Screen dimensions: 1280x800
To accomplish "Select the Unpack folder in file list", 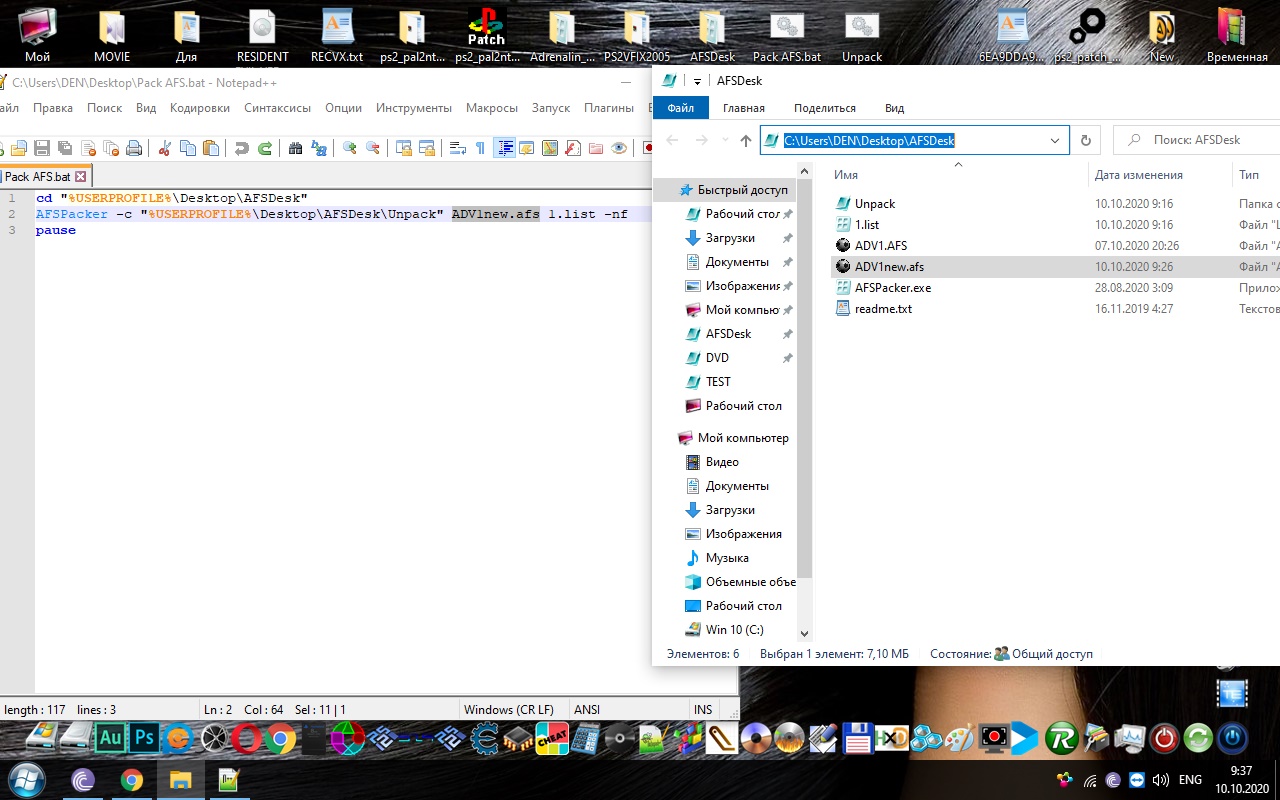I will [x=875, y=204].
